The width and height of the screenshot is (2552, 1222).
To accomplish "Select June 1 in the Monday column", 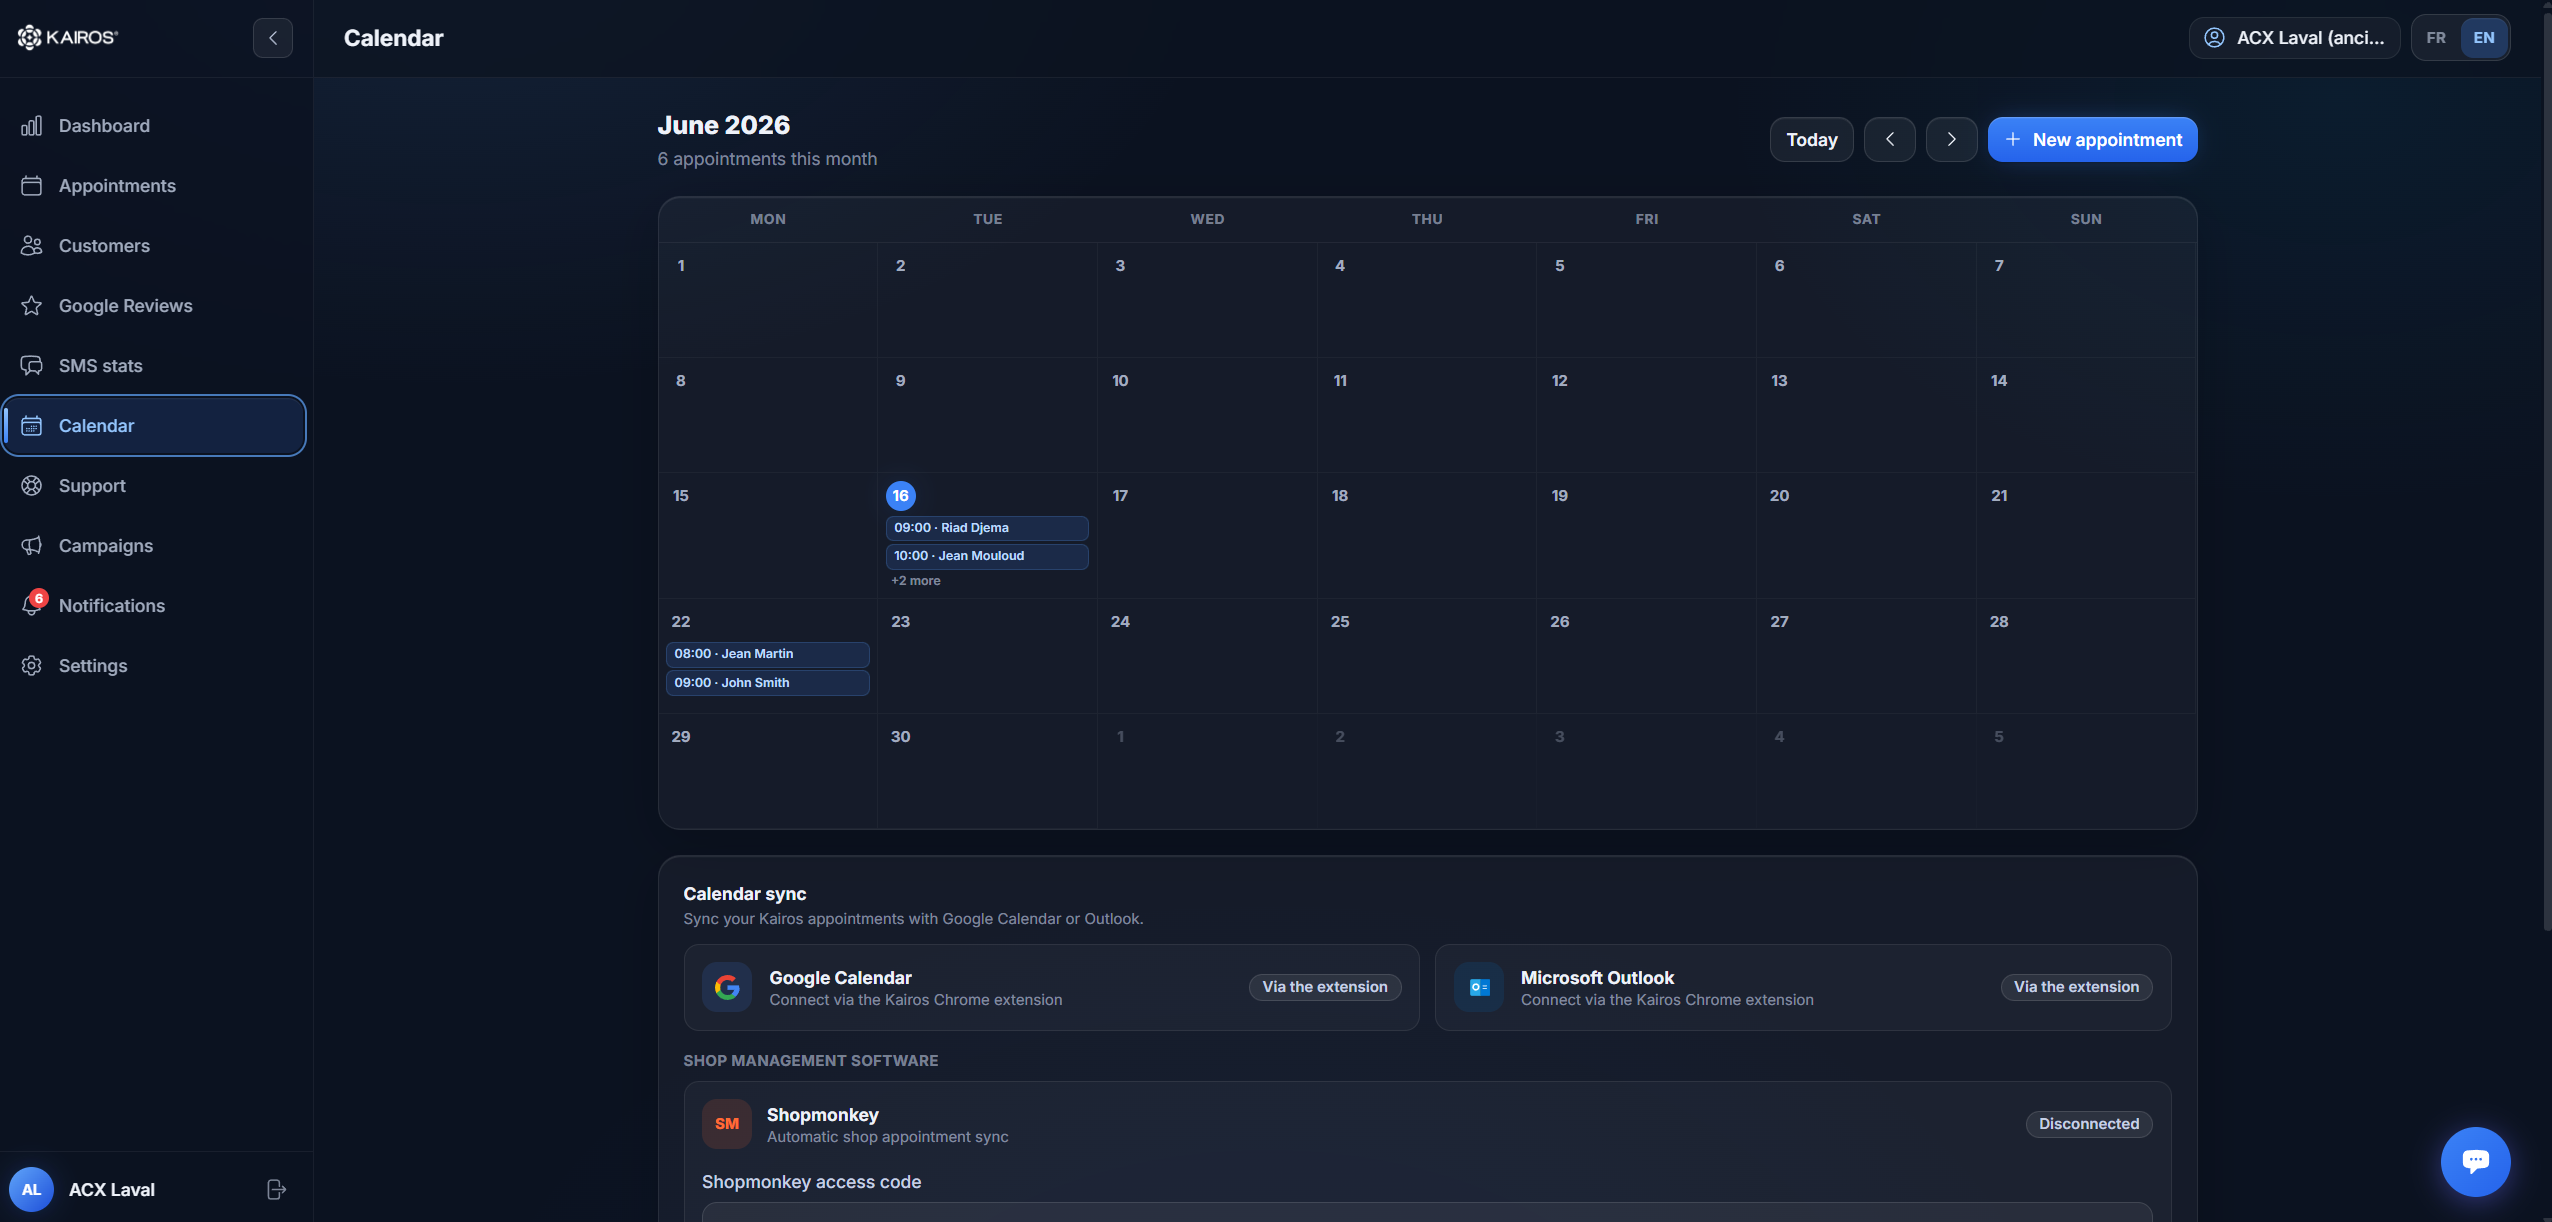I will (x=768, y=300).
